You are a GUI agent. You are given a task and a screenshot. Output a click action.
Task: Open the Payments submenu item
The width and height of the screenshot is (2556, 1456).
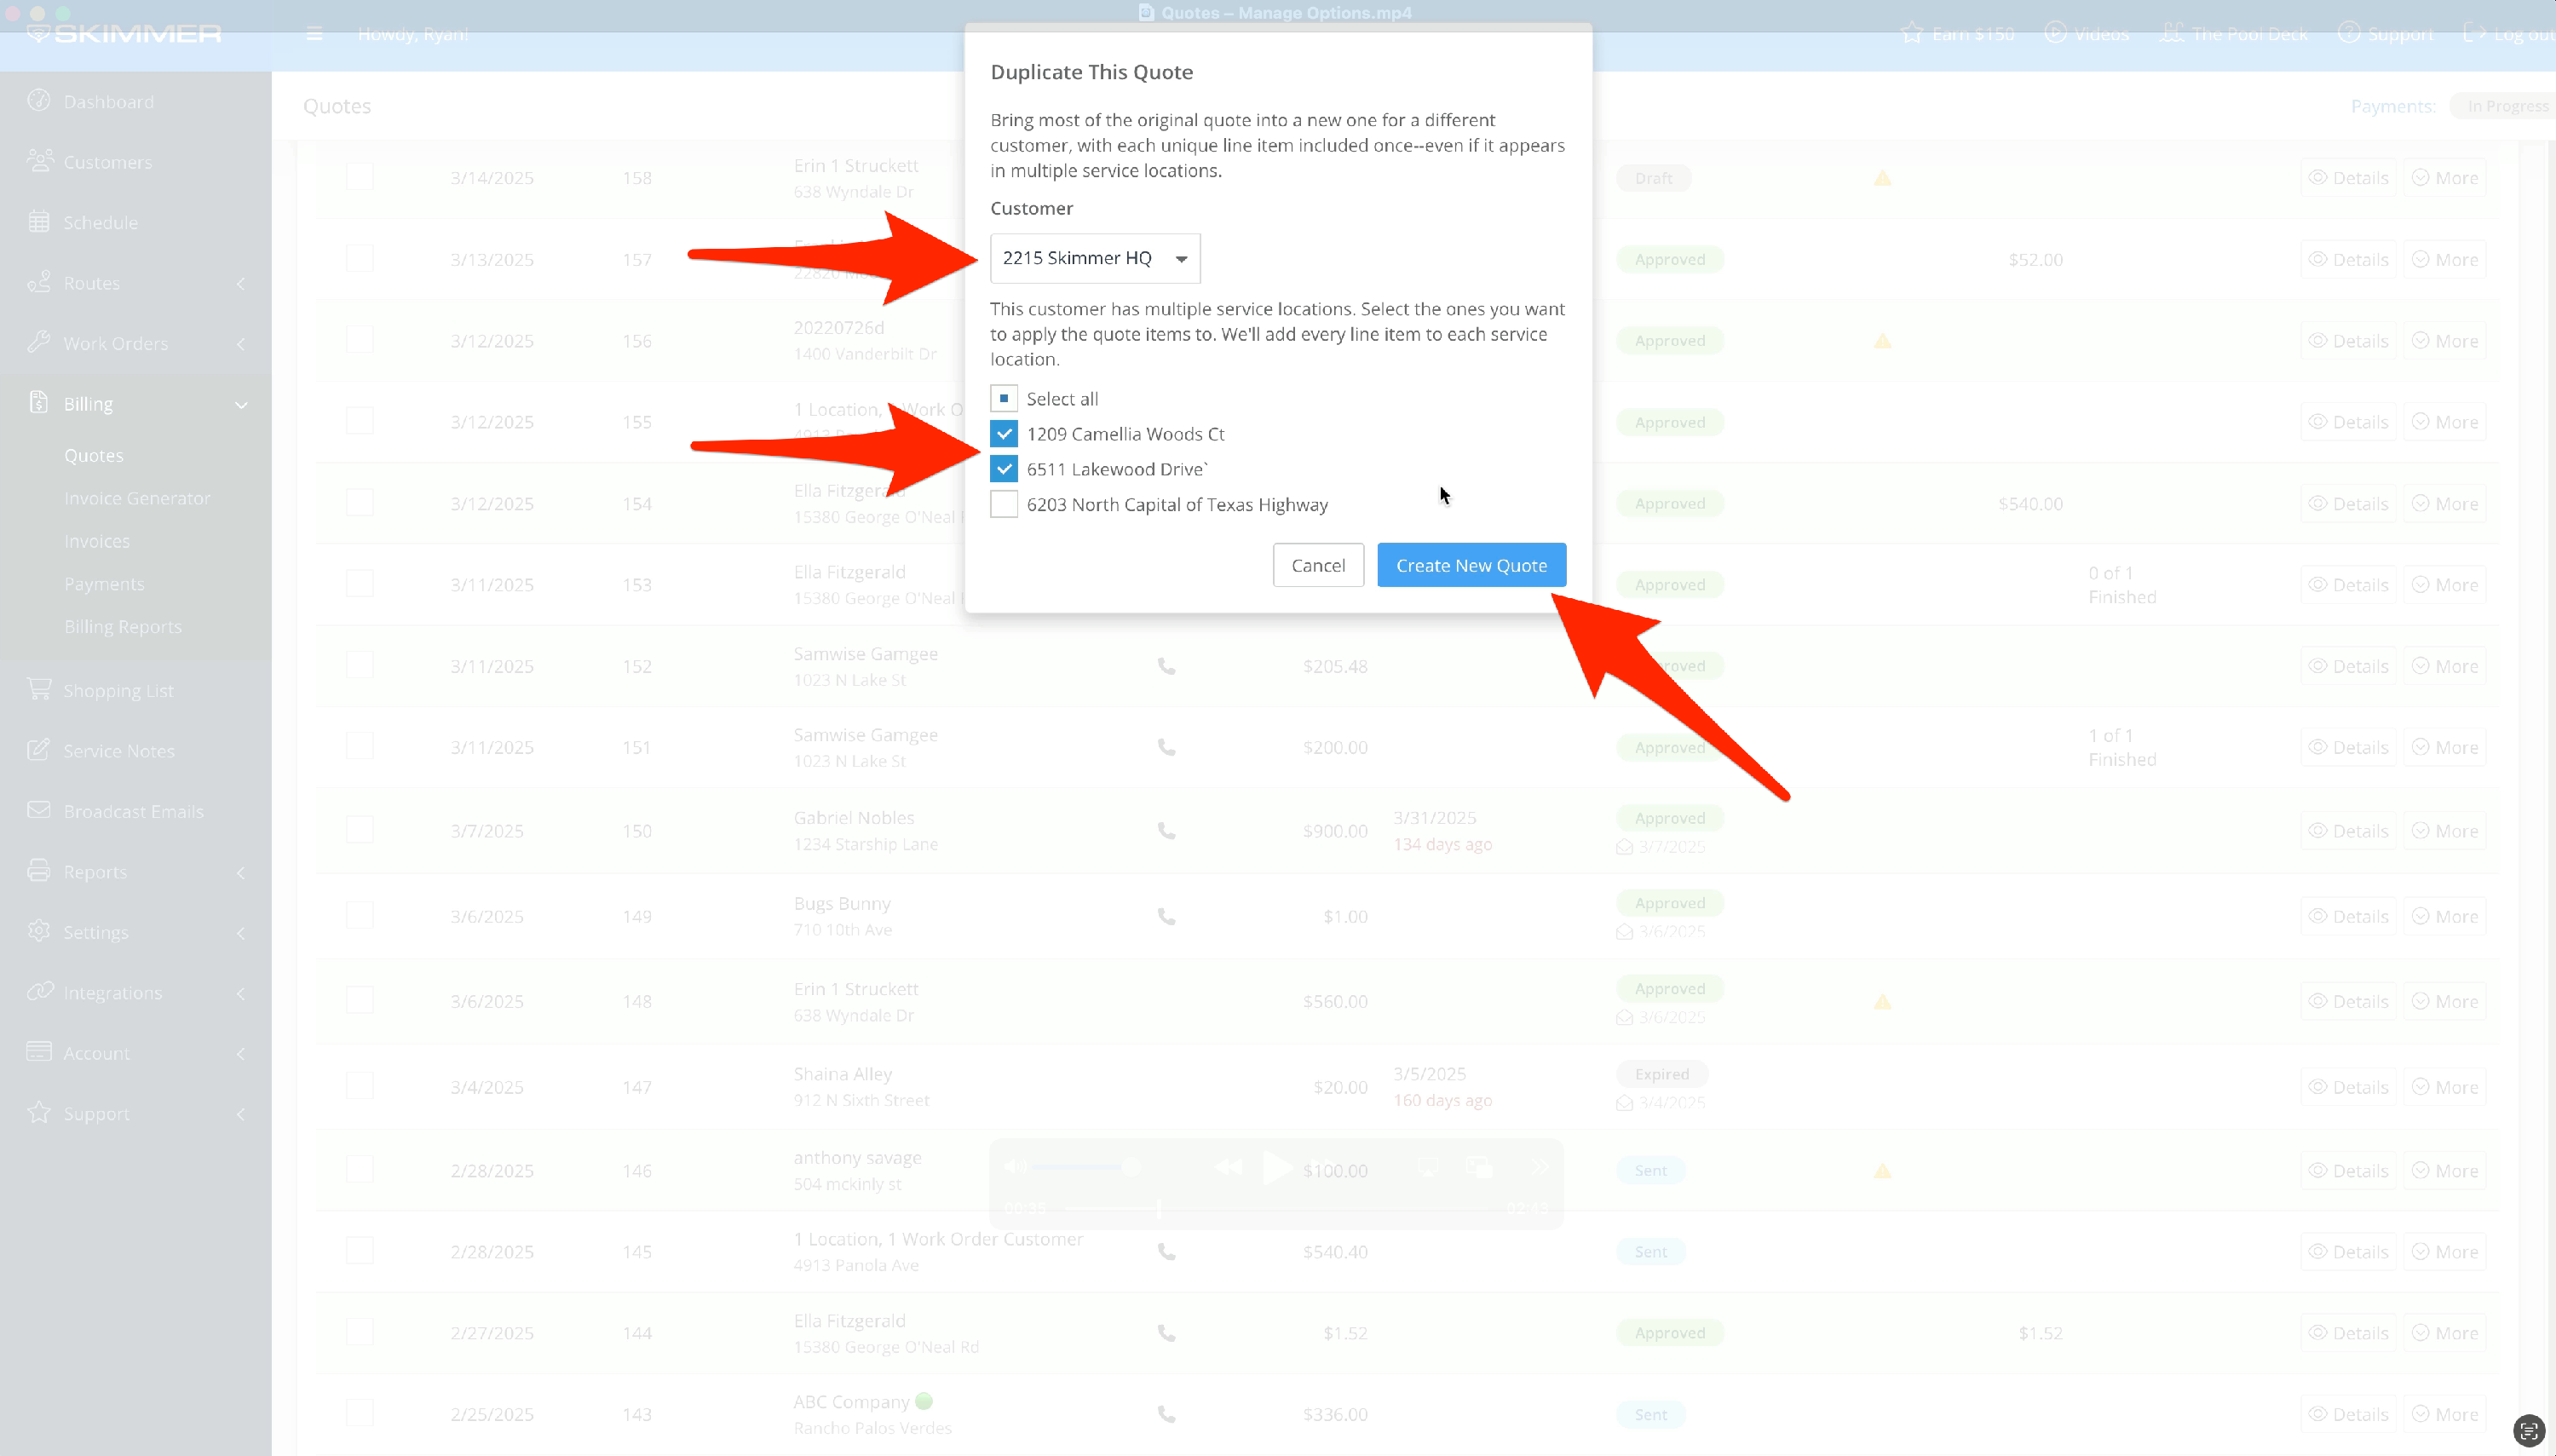click(104, 584)
